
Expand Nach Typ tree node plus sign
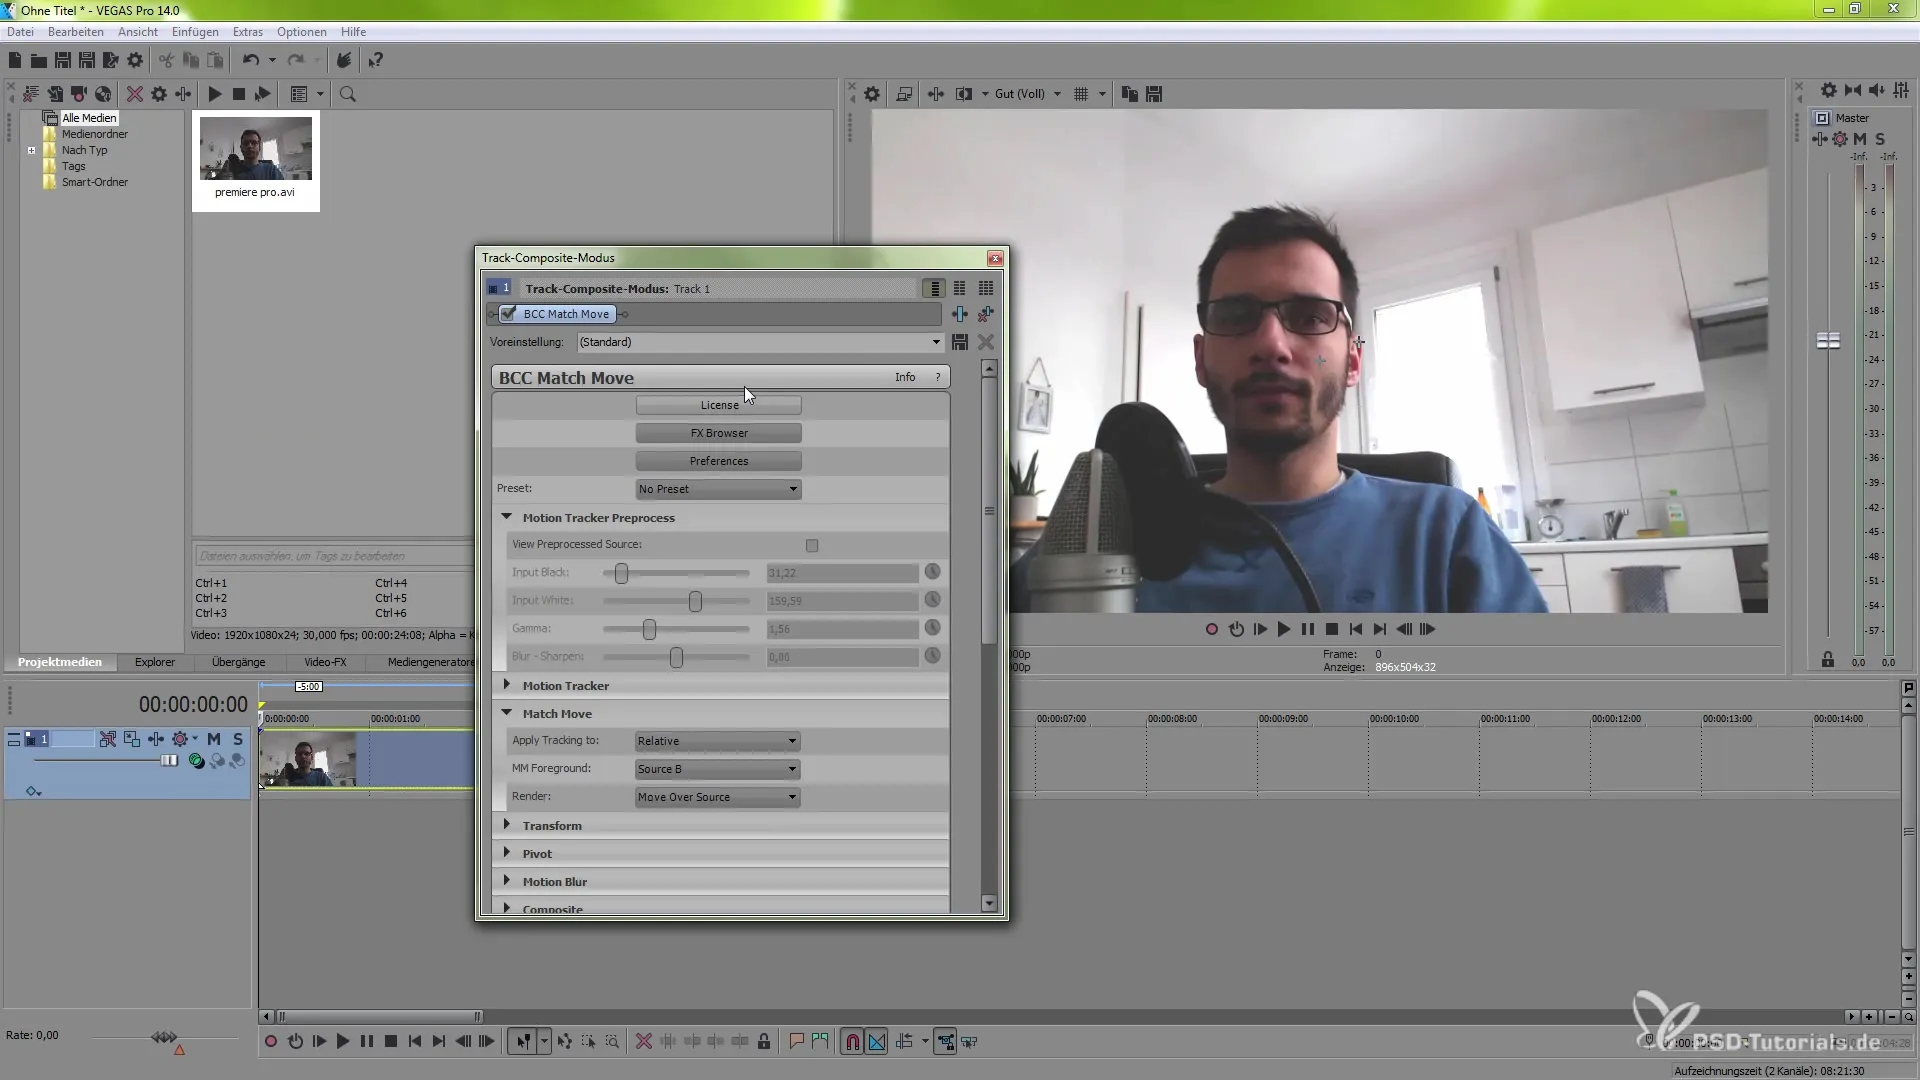[x=31, y=150]
